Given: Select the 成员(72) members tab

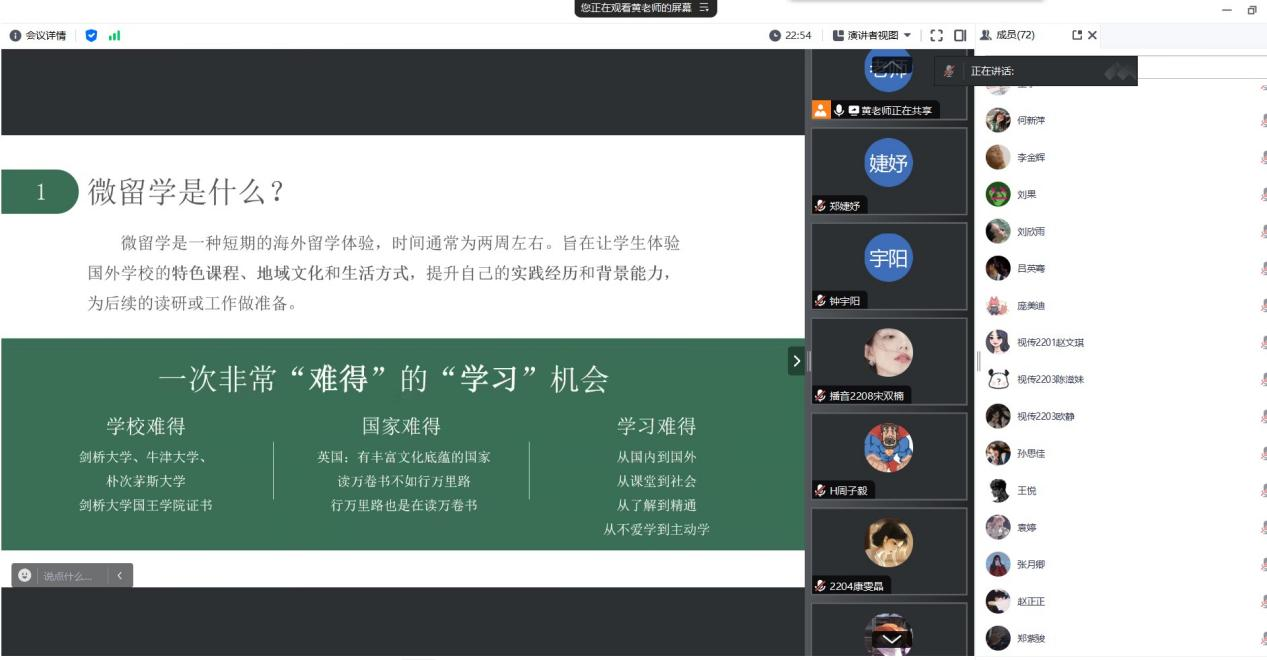Looking at the screenshot, I should 1007,36.
